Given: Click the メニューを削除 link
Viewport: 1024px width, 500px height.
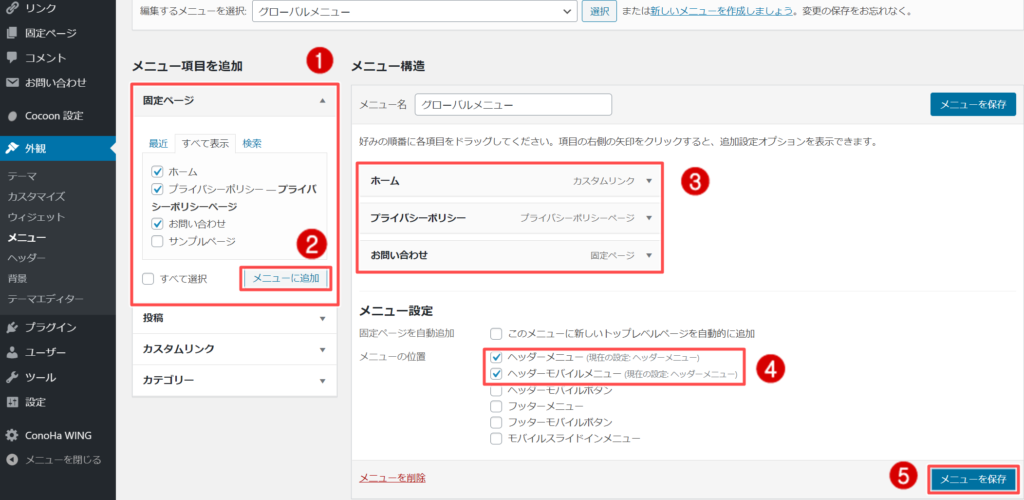Looking at the screenshot, I should (x=392, y=478).
